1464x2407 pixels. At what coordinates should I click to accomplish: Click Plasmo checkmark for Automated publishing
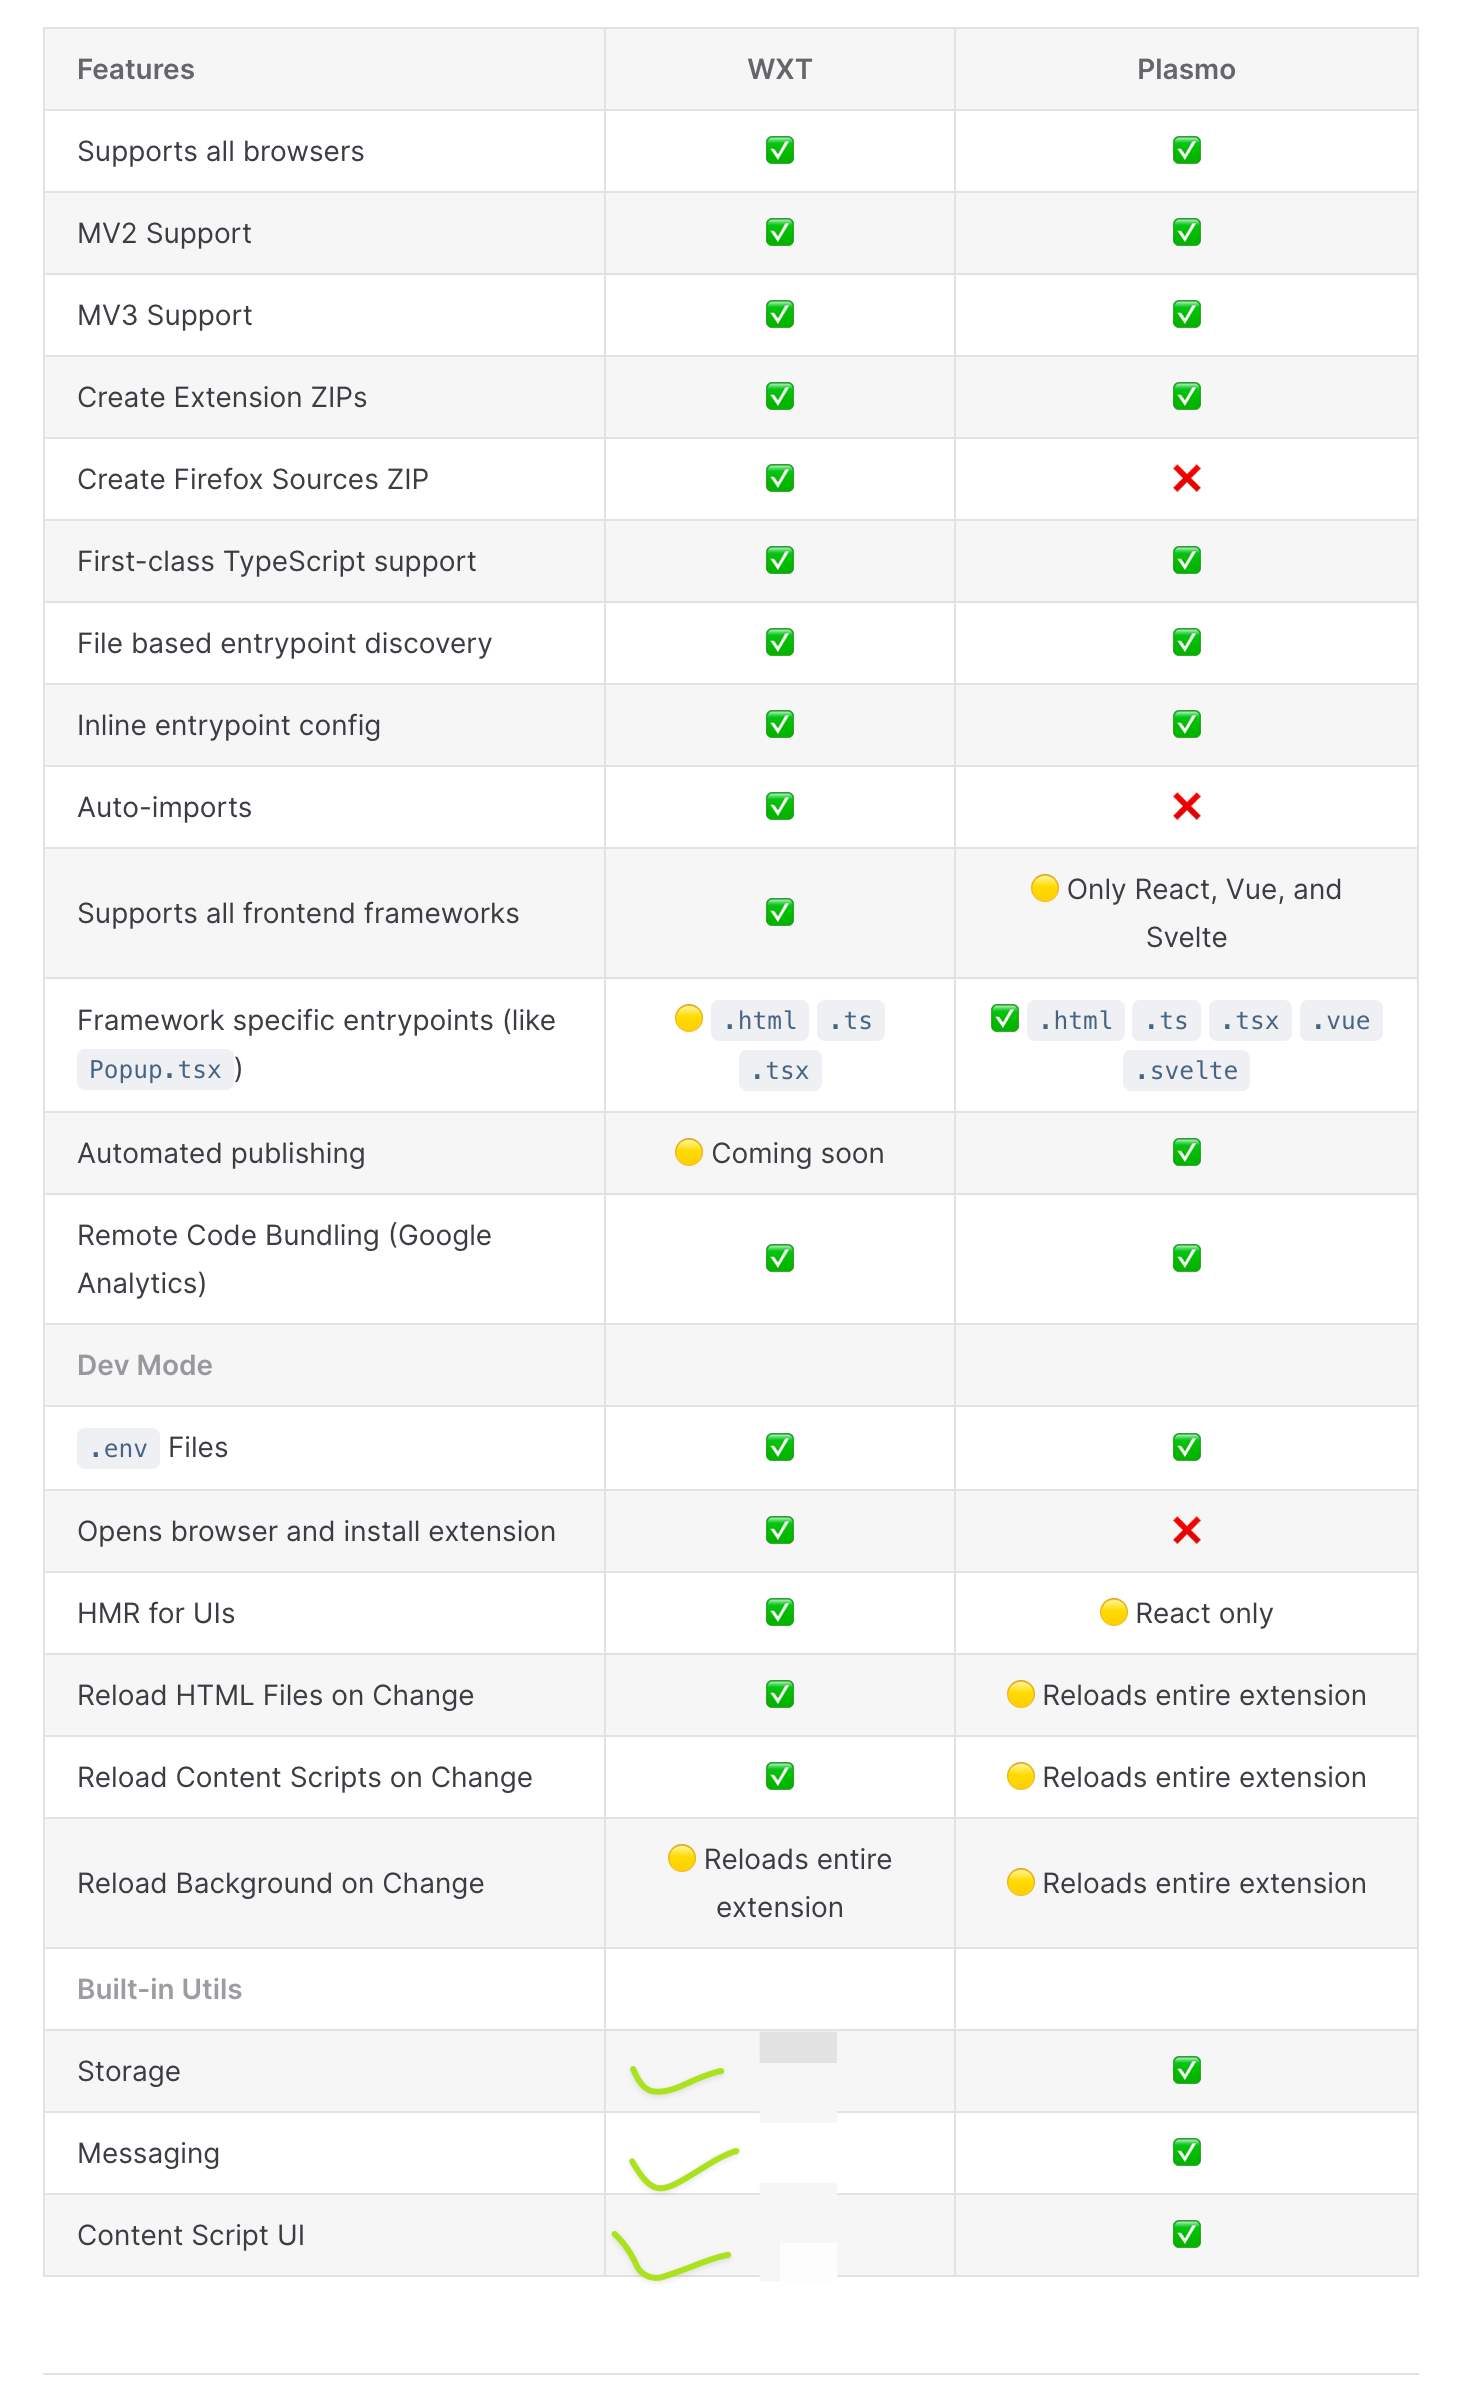coord(1186,1152)
